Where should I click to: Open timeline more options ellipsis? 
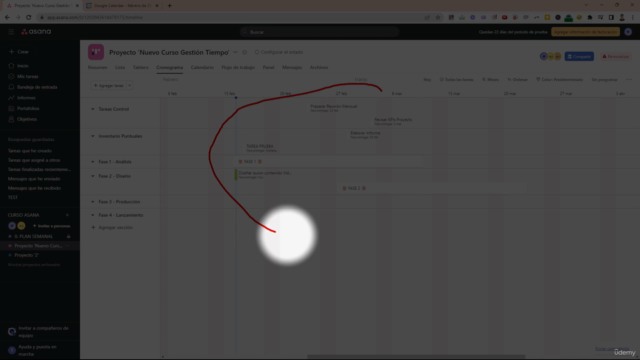pos(629,80)
